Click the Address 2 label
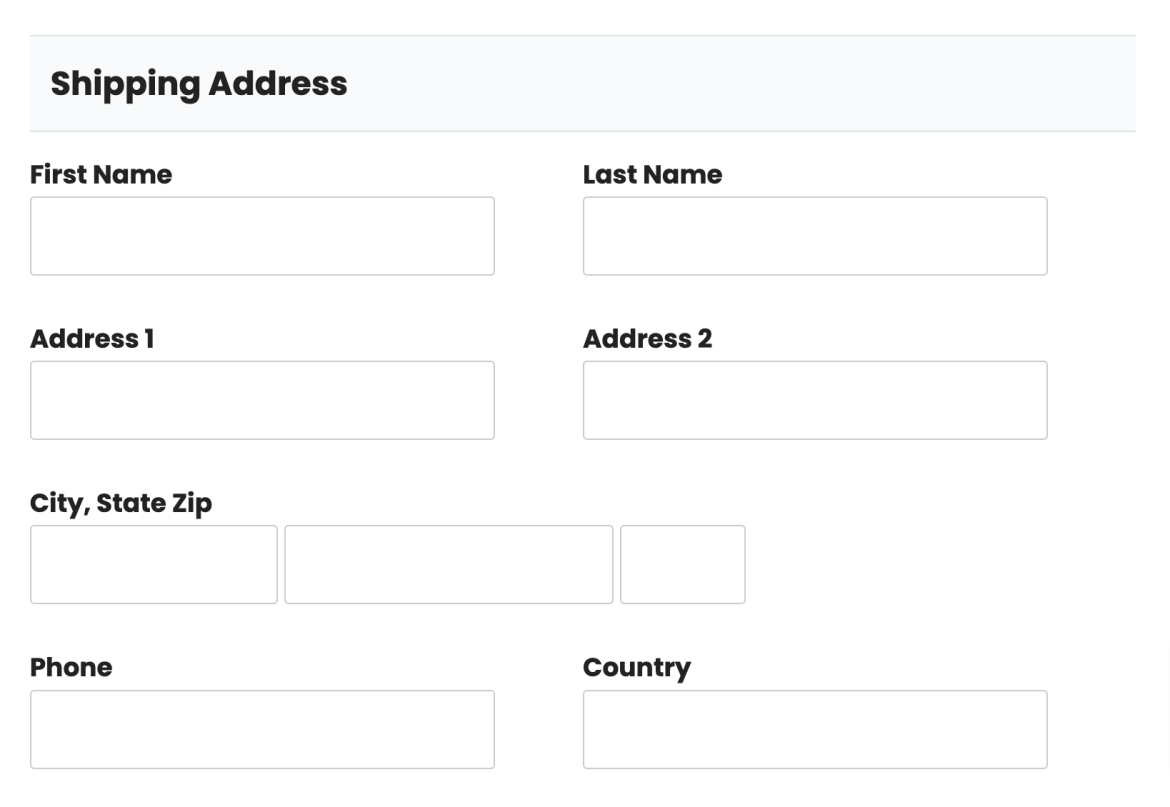1170x807 pixels. pos(646,338)
